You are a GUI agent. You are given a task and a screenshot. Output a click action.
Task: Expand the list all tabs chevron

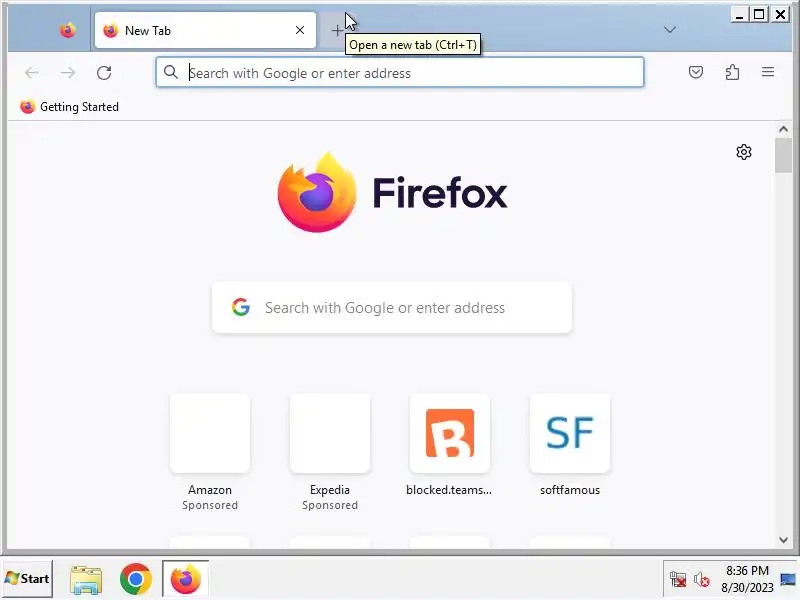pyautogui.click(x=669, y=30)
